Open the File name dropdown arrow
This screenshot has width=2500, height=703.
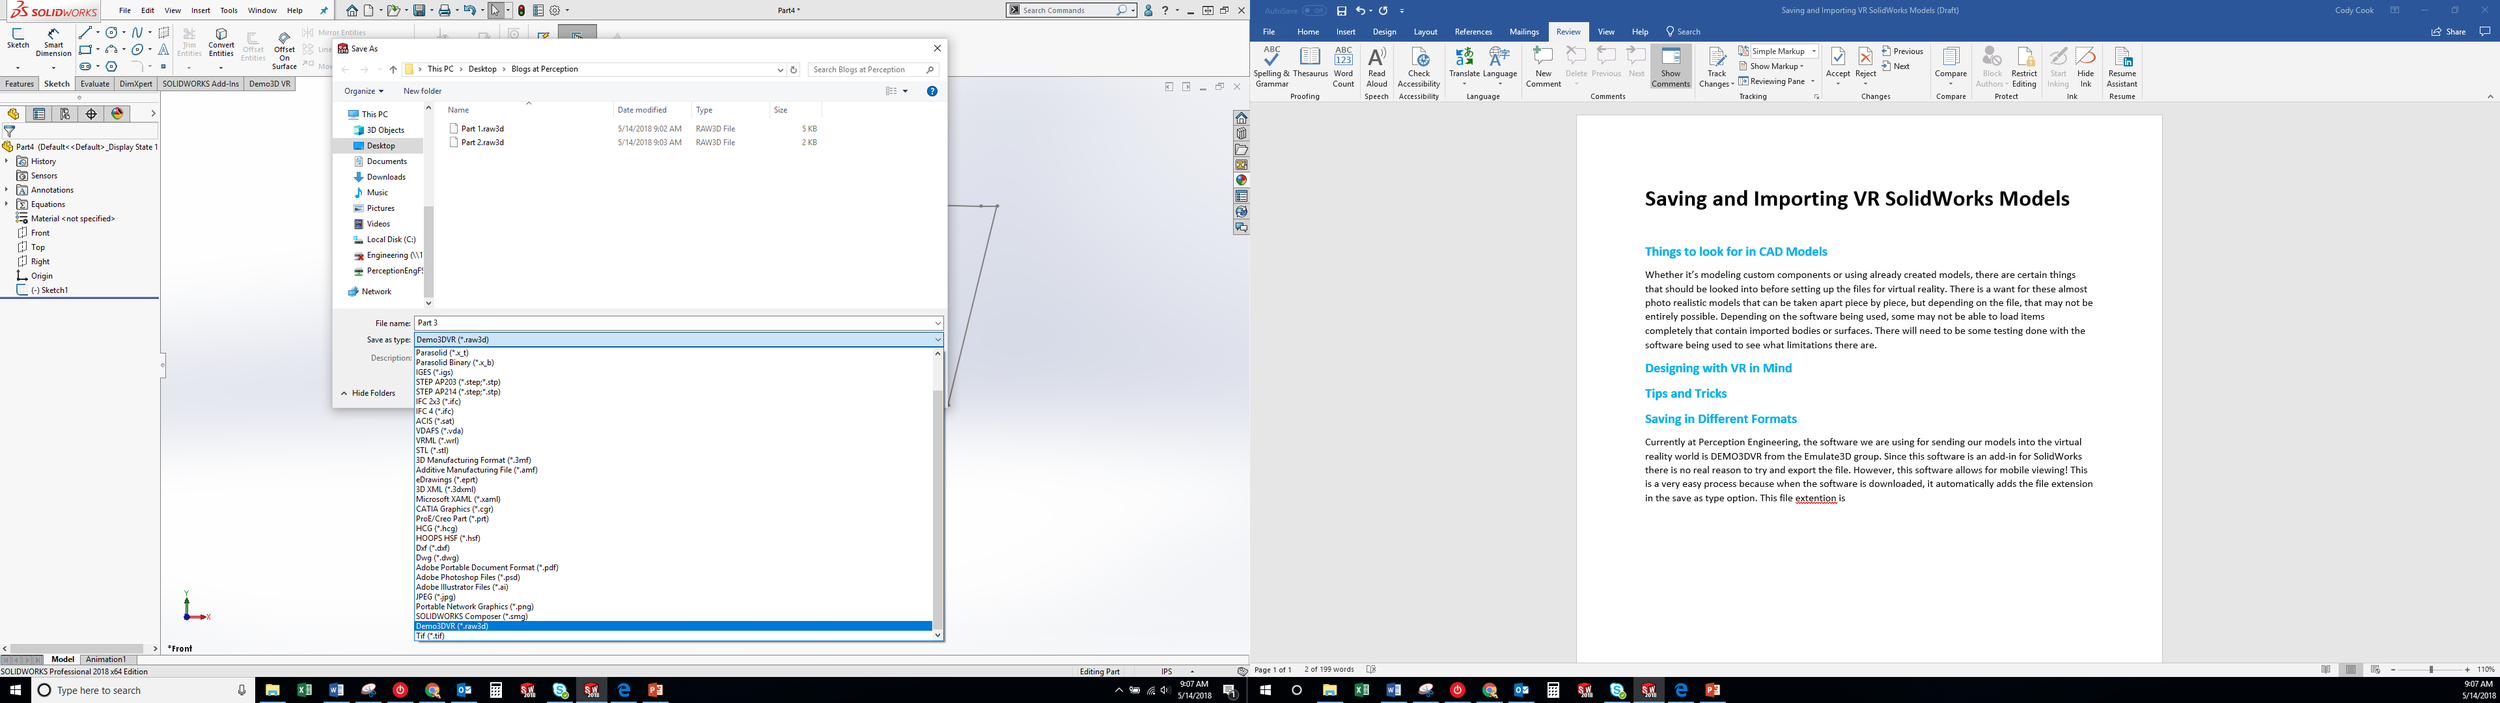tap(937, 323)
